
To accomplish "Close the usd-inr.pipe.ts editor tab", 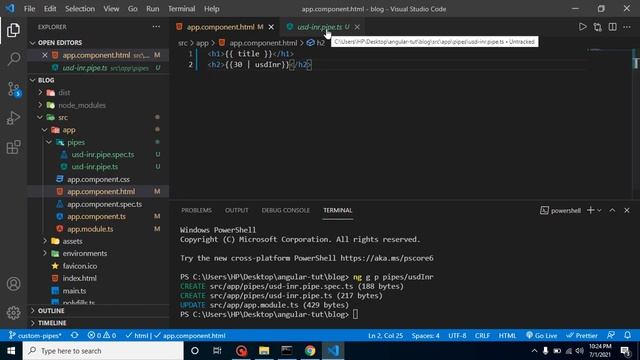I will (357, 27).
